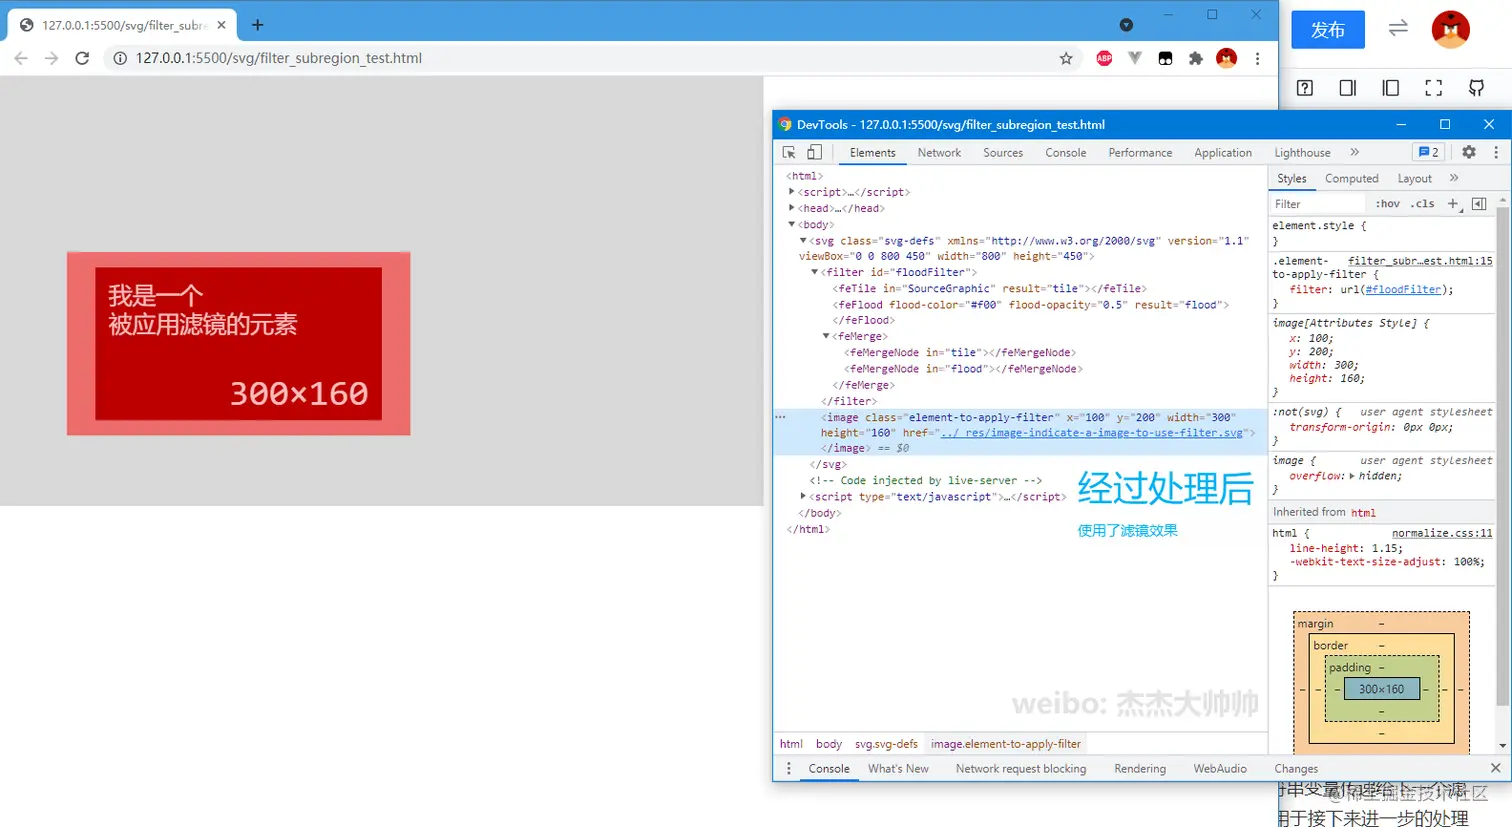This screenshot has height=827, width=1512.
Task: Open Network request blocking drawer tab
Action: pyautogui.click(x=1021, y=768)
